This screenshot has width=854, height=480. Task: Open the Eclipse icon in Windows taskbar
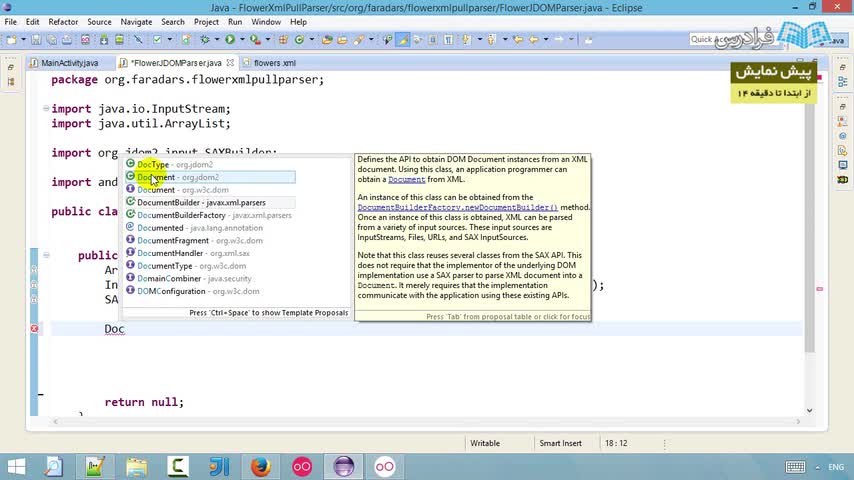click(x=344, y=466)
